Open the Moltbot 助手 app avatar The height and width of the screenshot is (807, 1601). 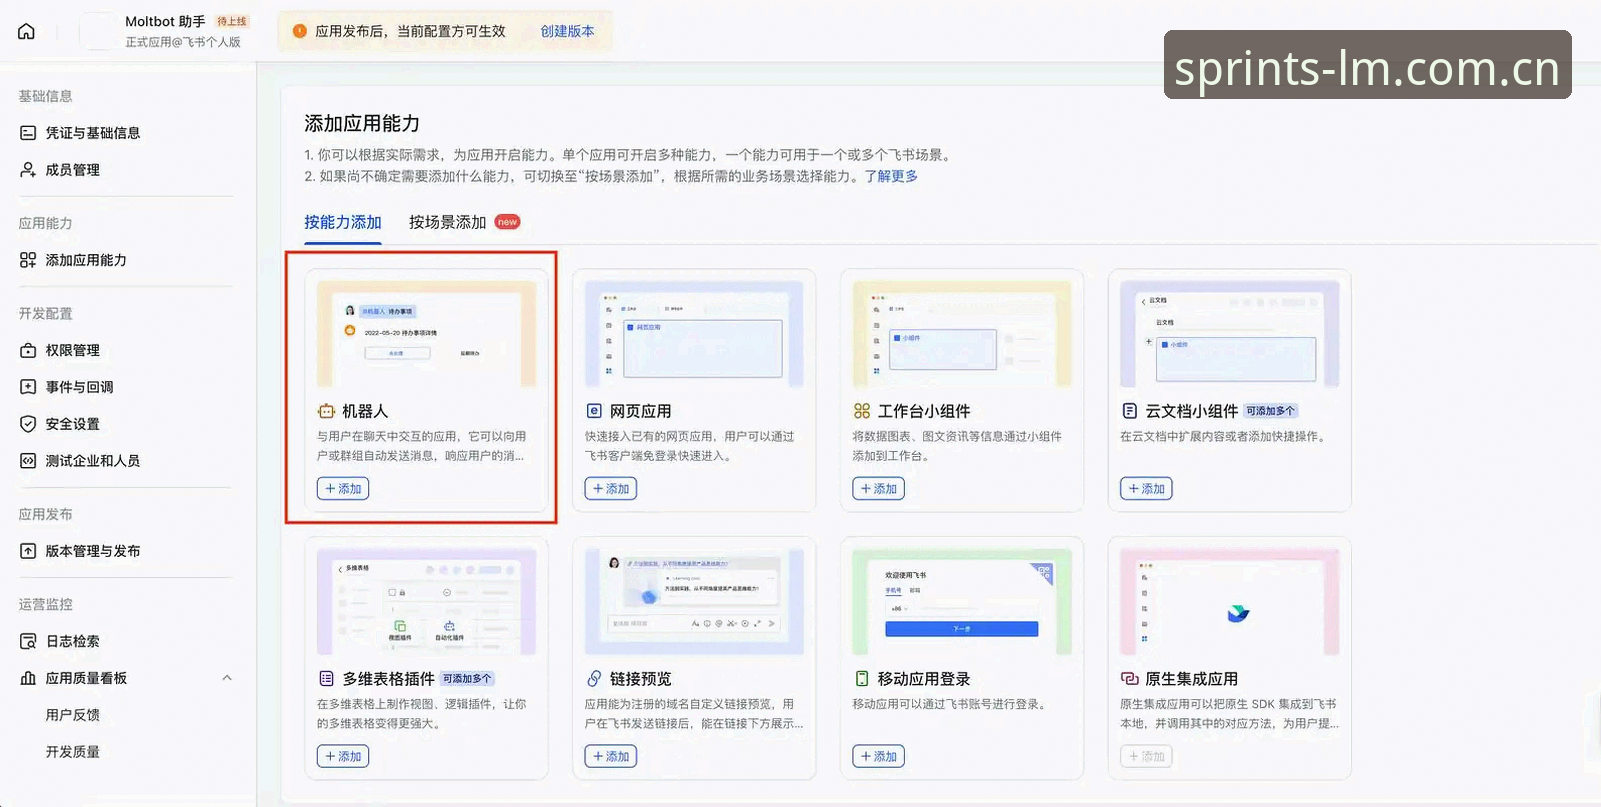(97, 31)
